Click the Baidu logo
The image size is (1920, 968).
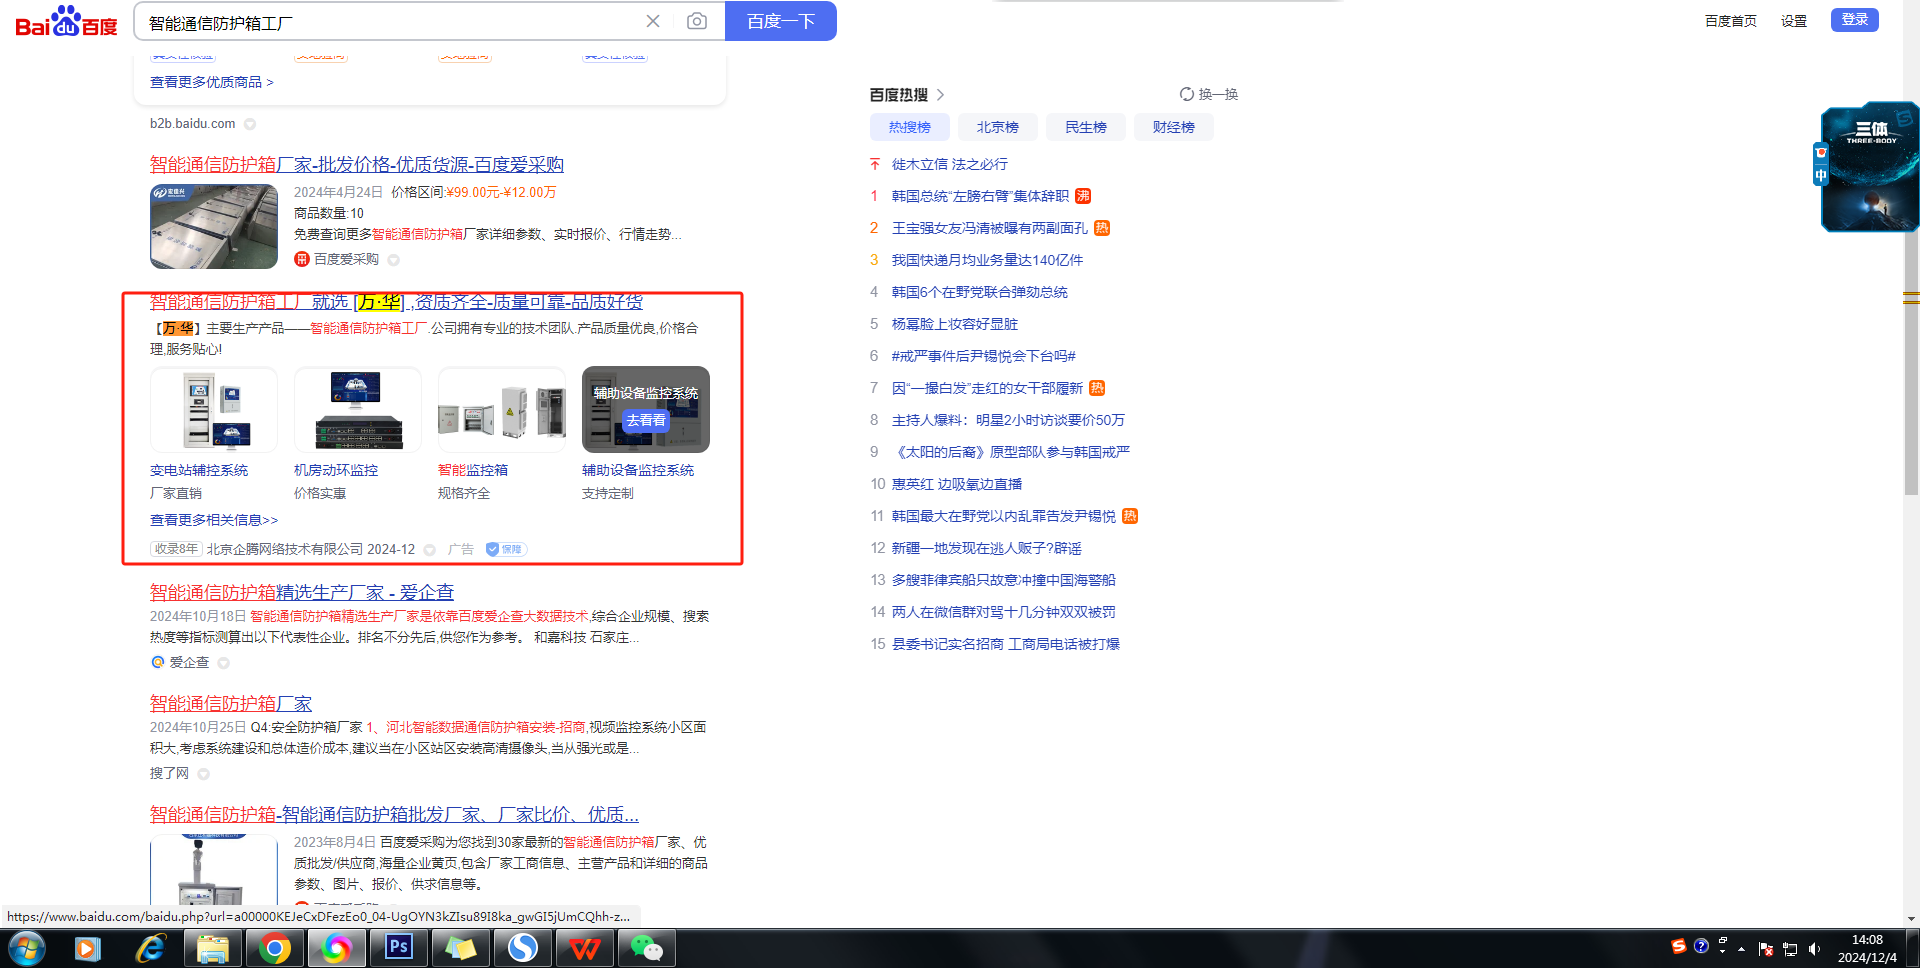coord(66,21)
